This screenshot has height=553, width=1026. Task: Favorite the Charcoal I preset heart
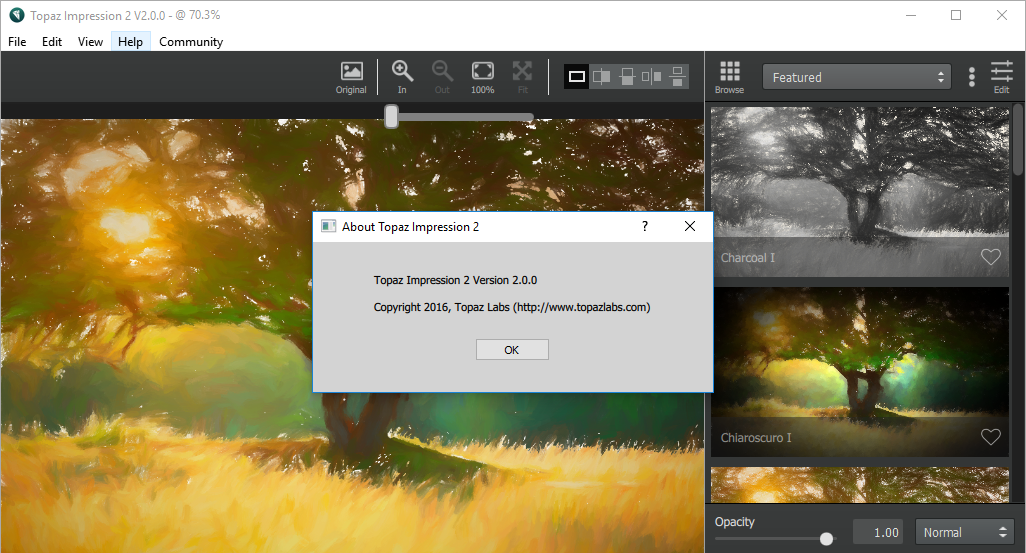pyautogui.click(x=990, y=258)
